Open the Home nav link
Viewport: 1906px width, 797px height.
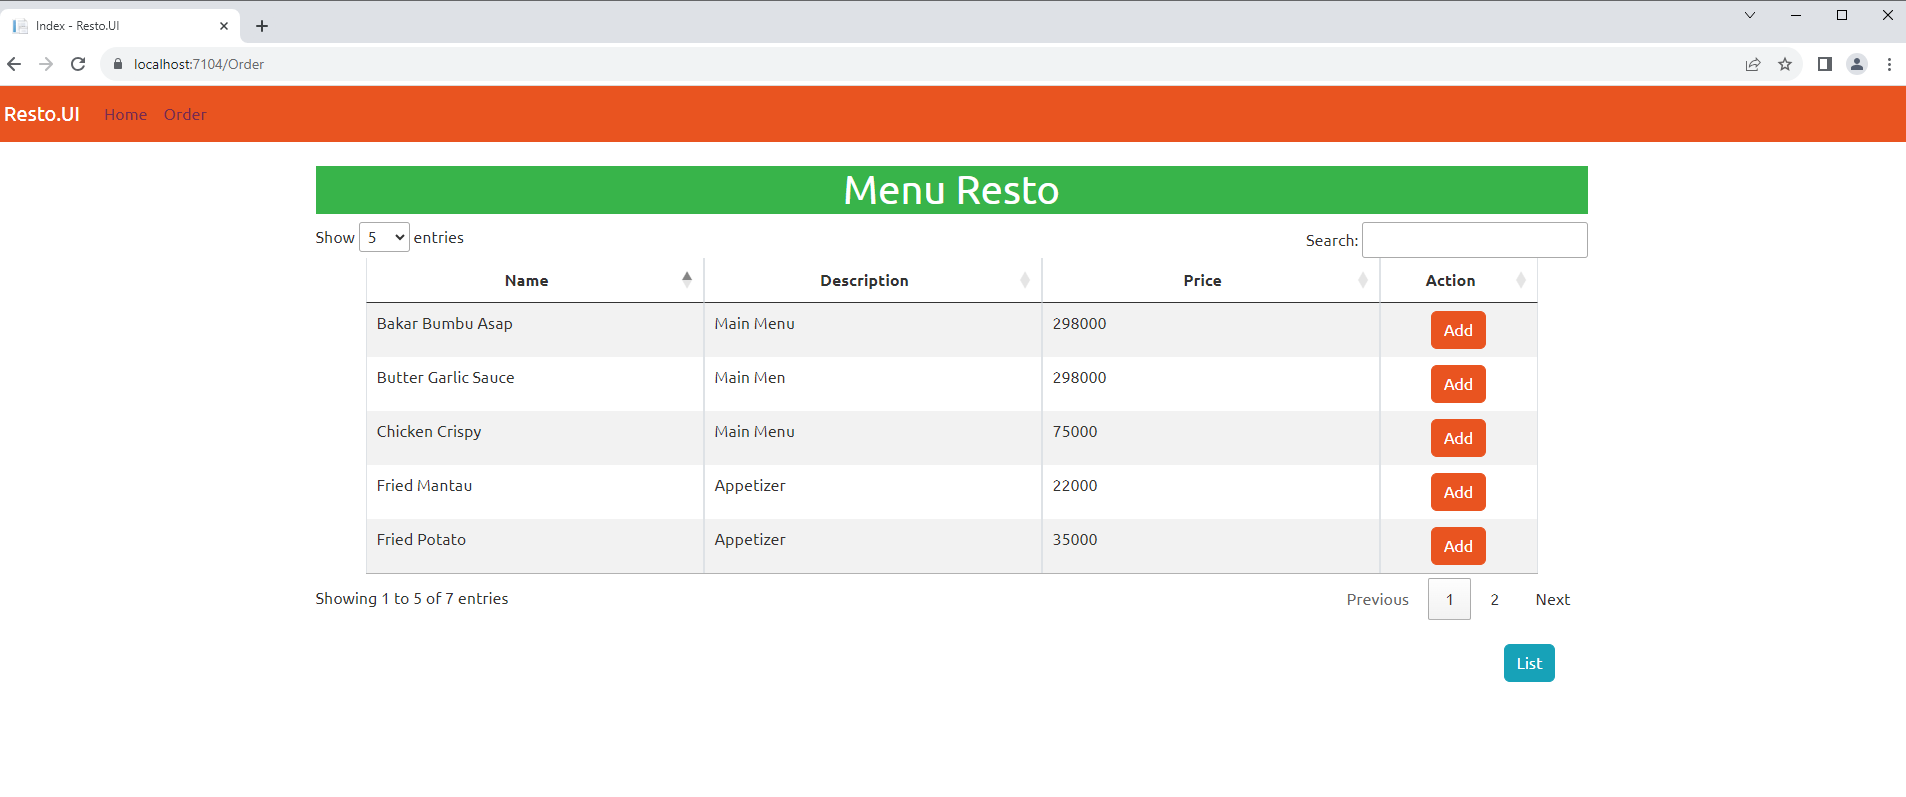pyautogui.click(x=125, y=114)
